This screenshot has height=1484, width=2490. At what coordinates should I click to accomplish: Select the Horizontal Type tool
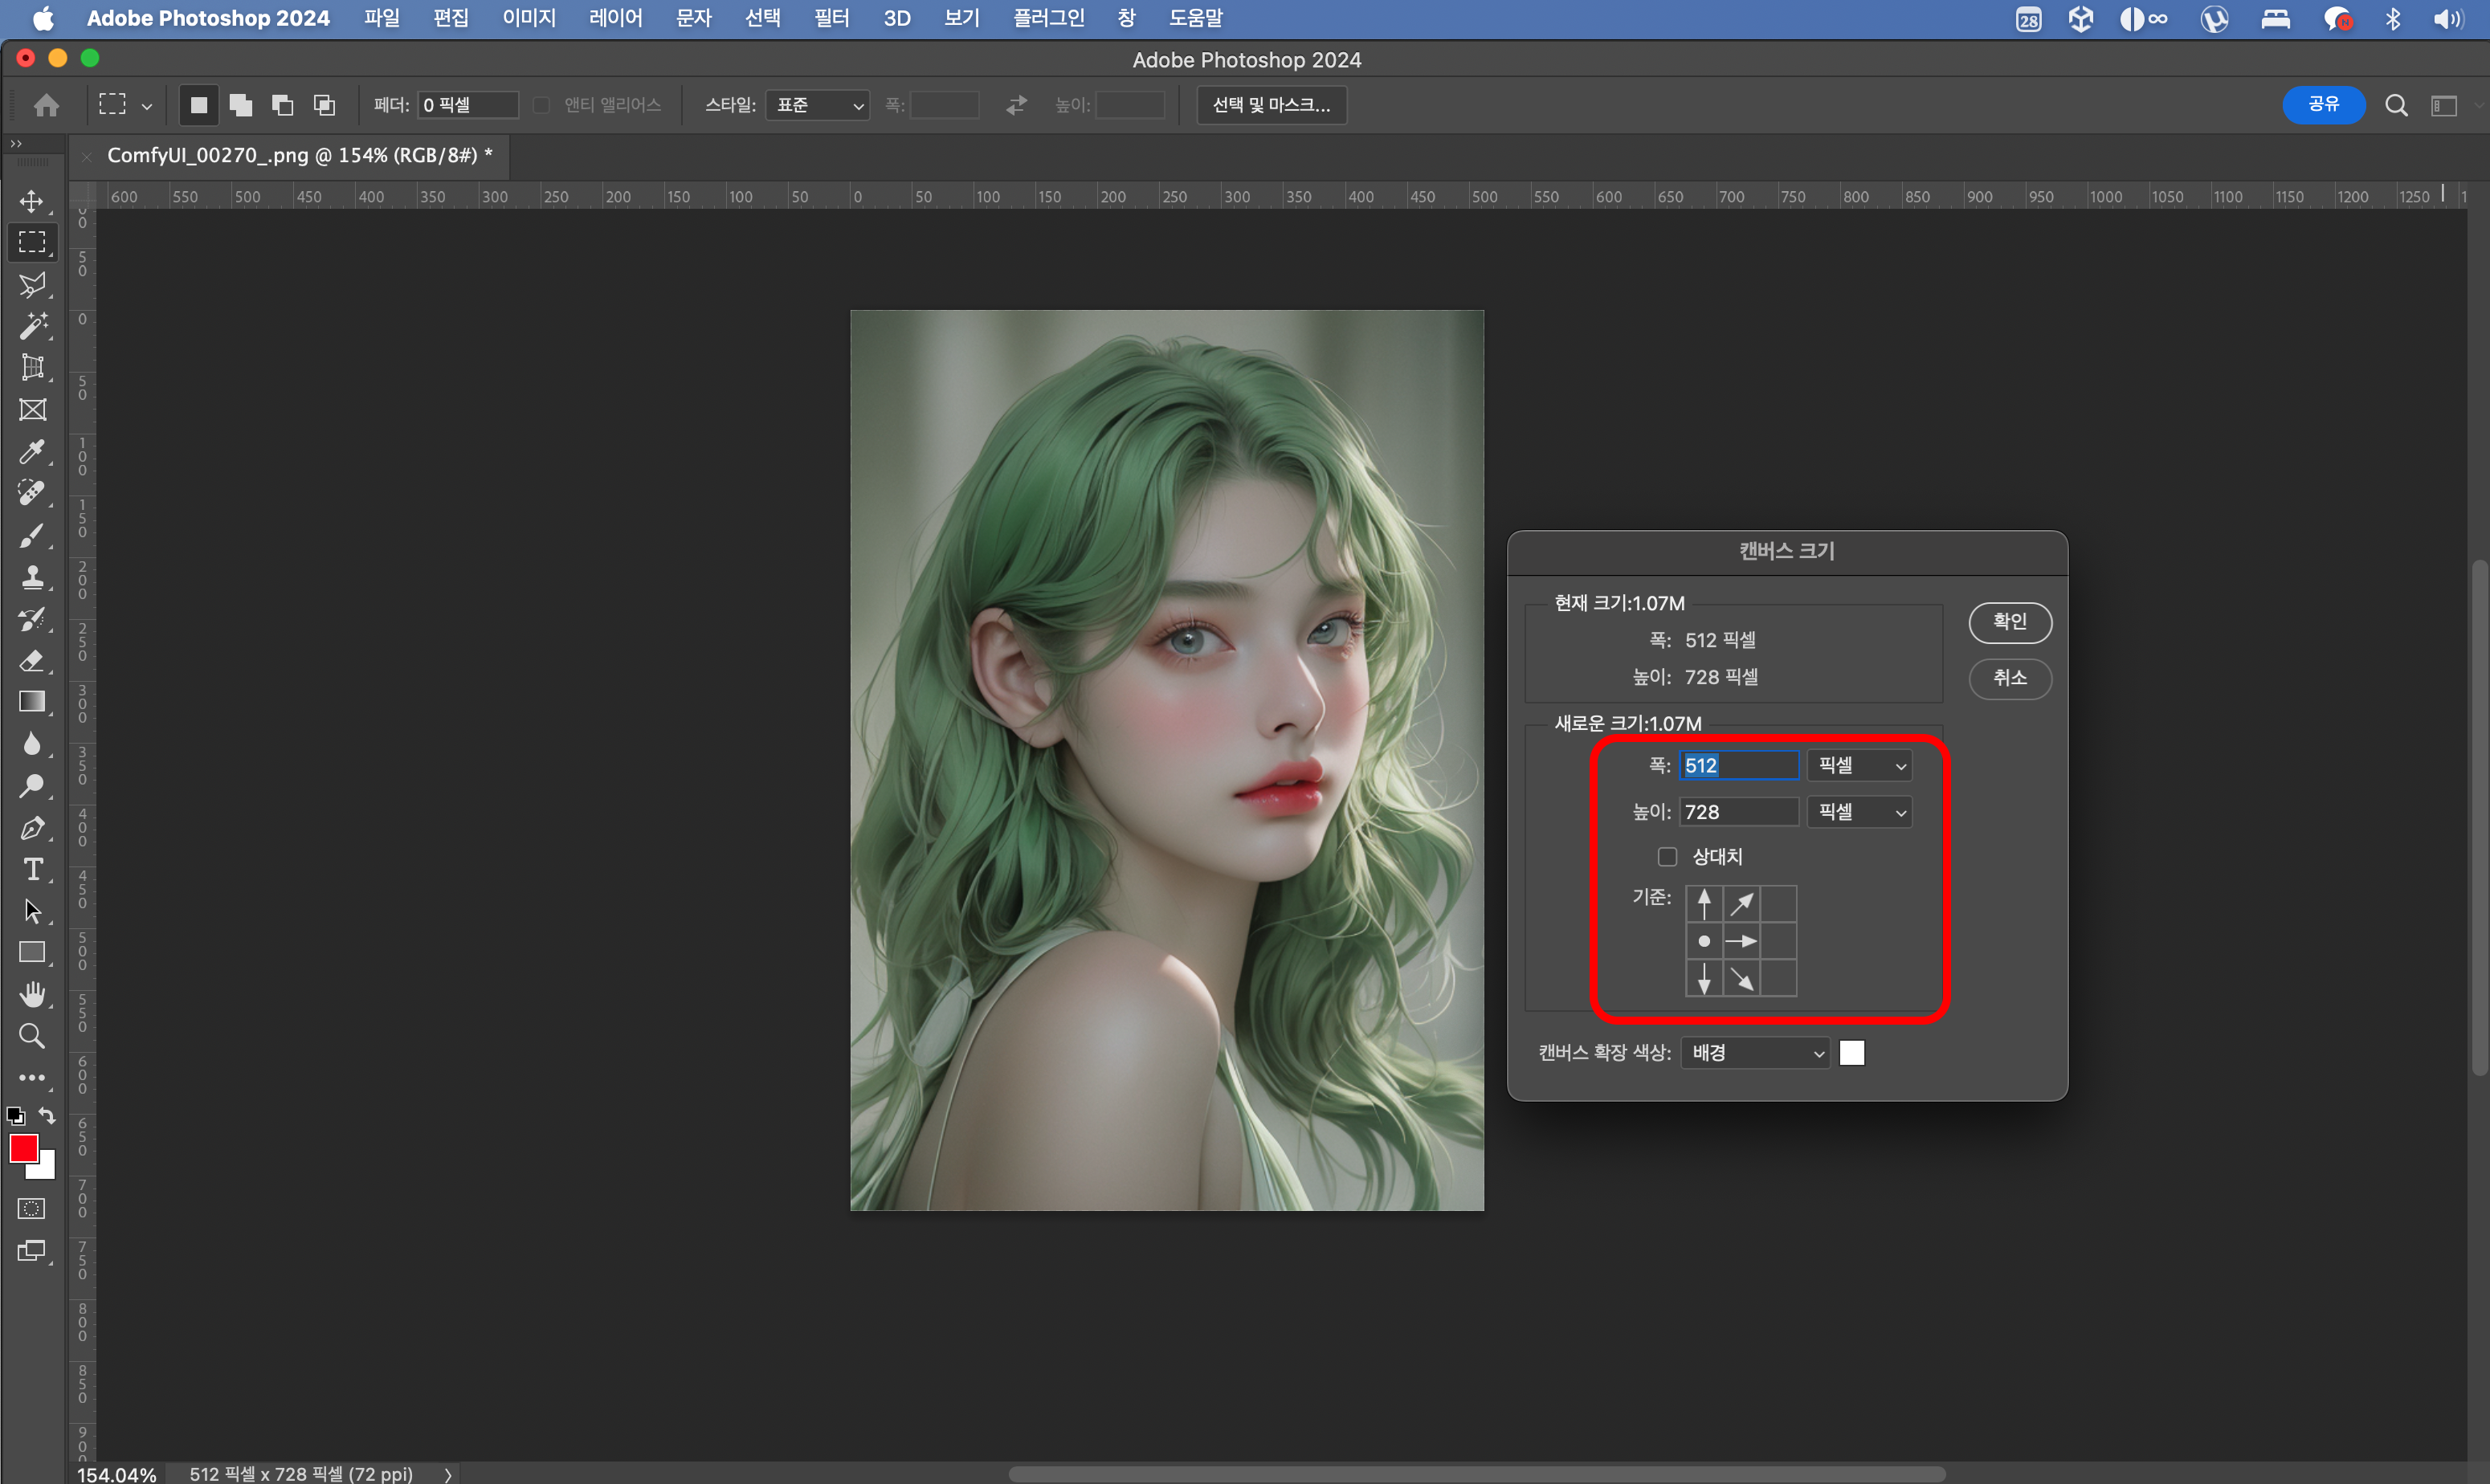click(x=32, y=870)
